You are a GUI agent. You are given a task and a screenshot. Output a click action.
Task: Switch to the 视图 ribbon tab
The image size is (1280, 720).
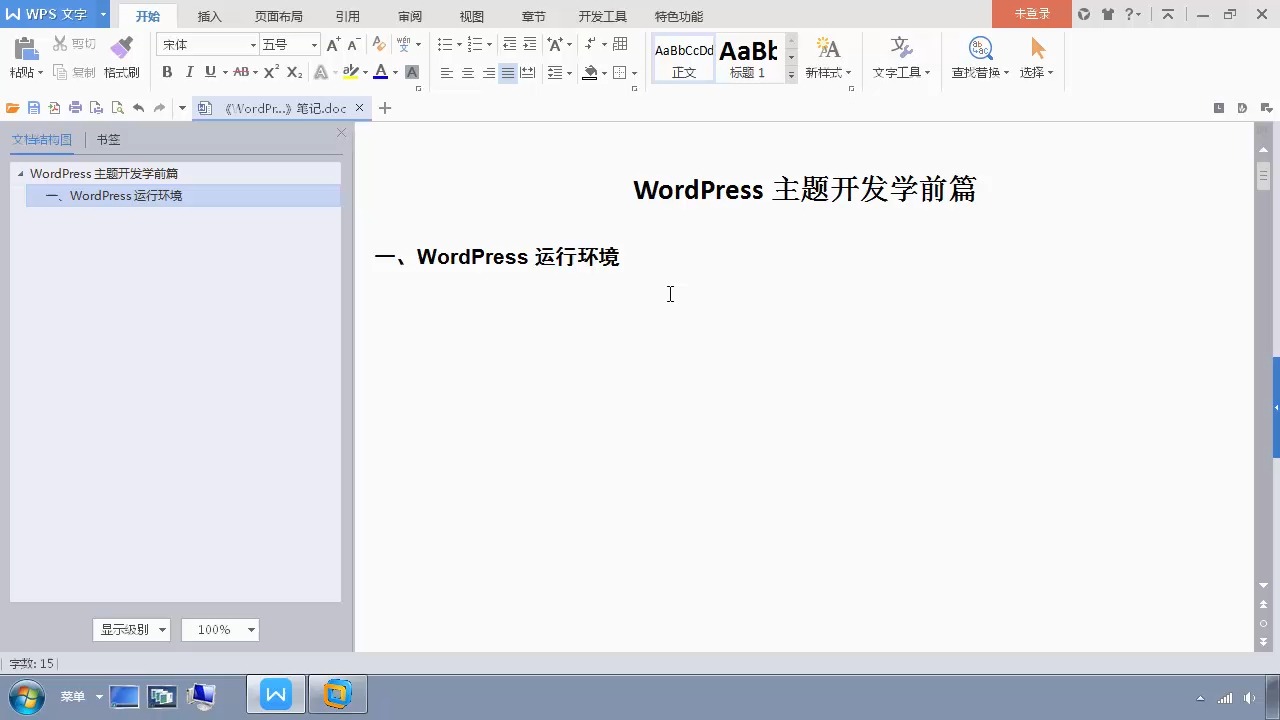click(472, 16)
